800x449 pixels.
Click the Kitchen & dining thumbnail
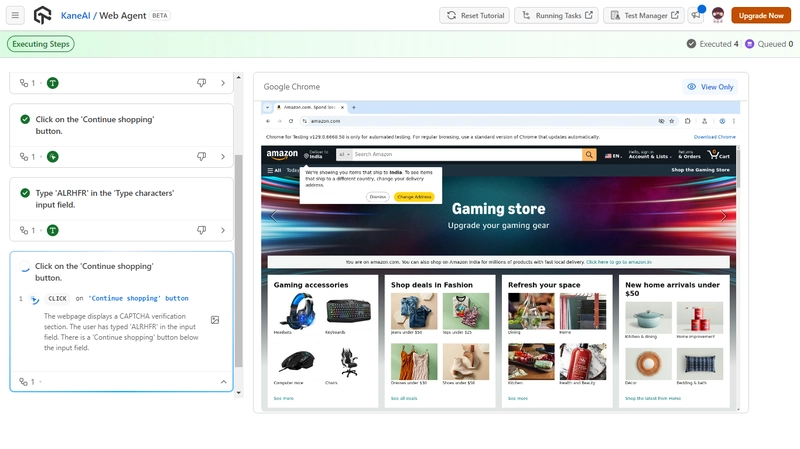[648, 317]
